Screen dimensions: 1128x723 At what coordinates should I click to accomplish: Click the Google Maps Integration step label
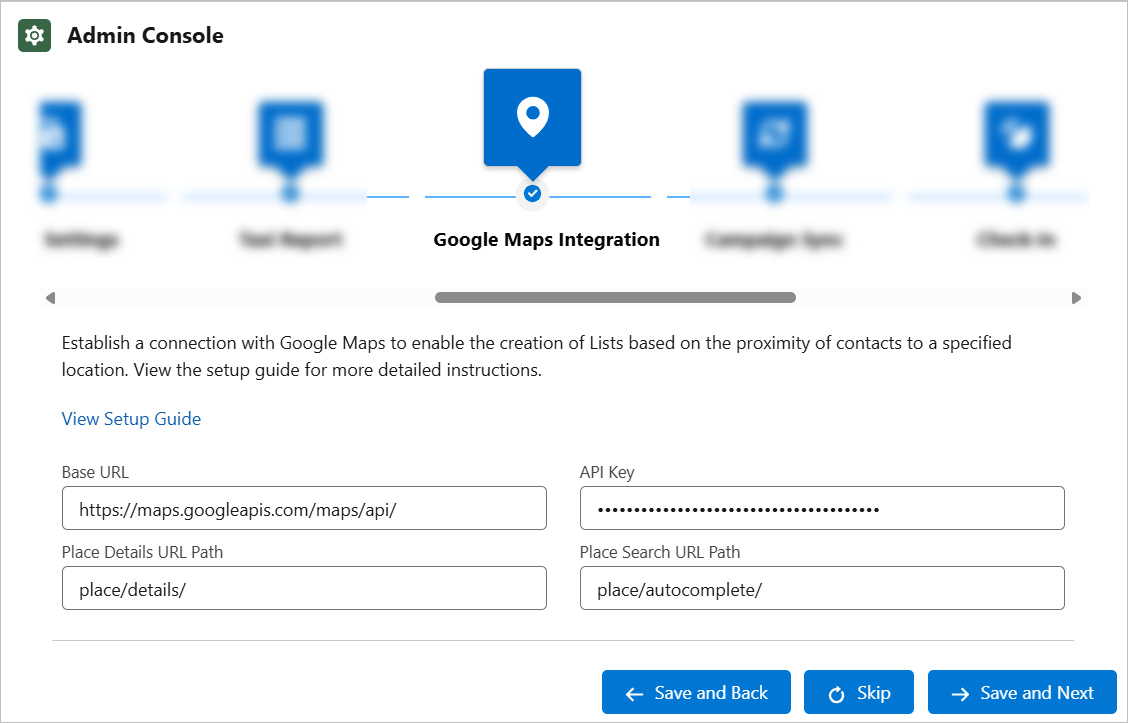[x=546, y=240]
